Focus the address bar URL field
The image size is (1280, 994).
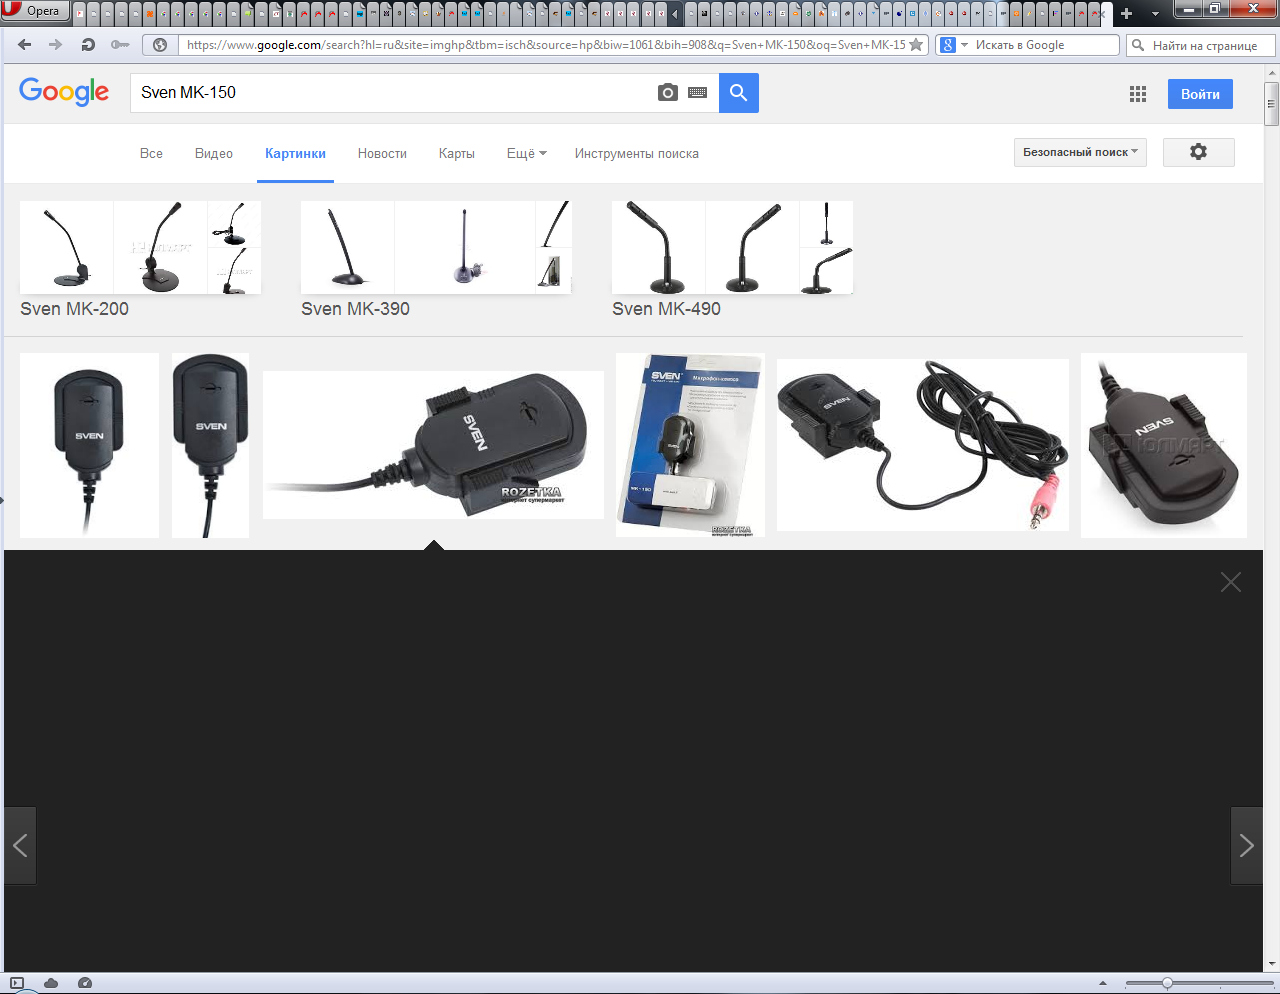tap(545, 45)
